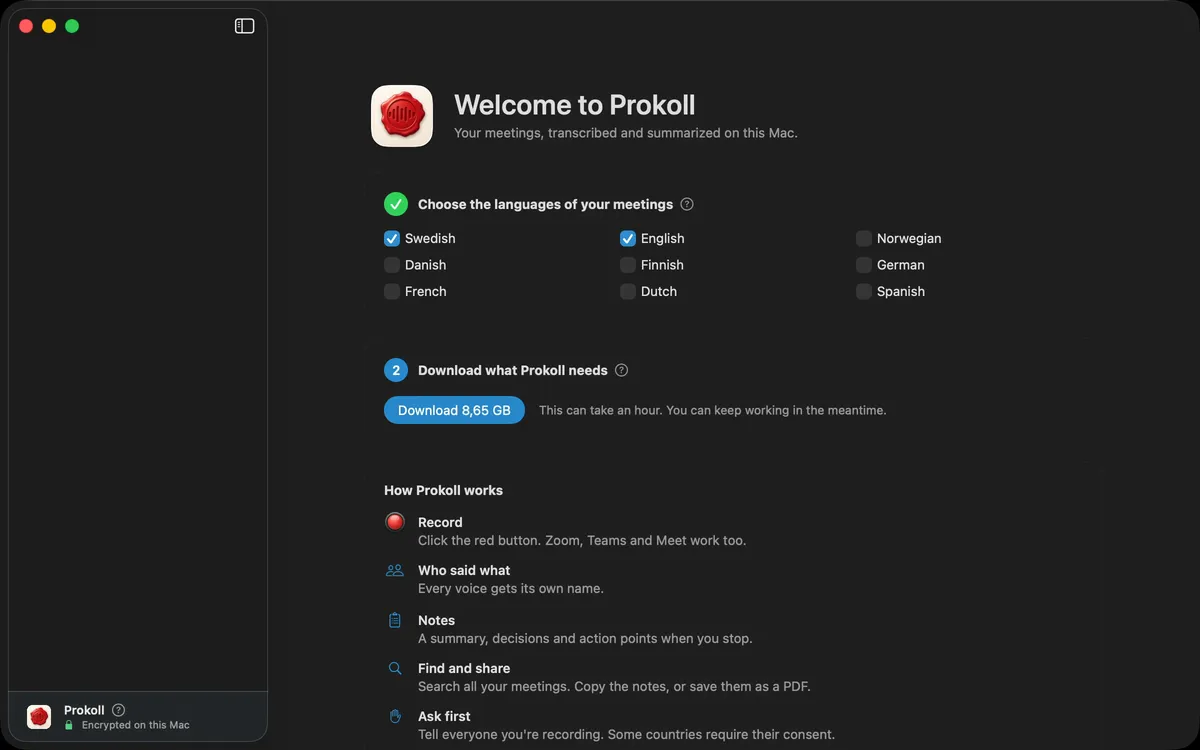
Task: Click the 'Notes' feature title
Action: 436,620
